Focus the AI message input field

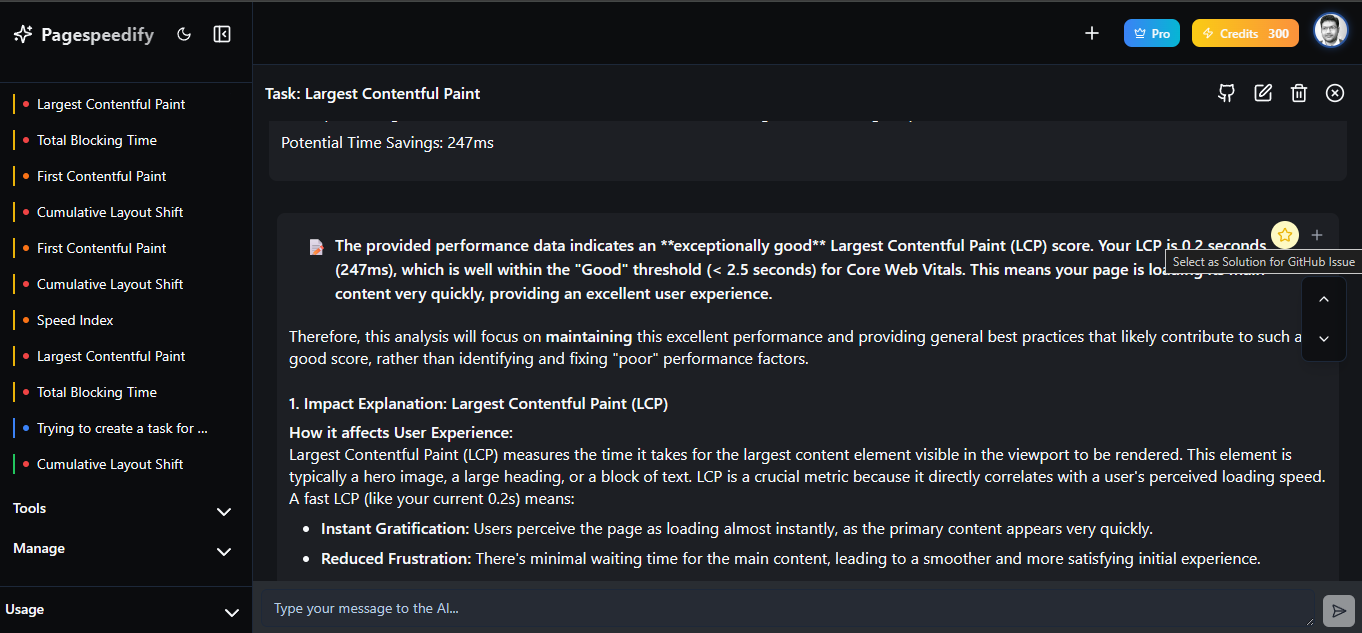[x=790, y=608]
